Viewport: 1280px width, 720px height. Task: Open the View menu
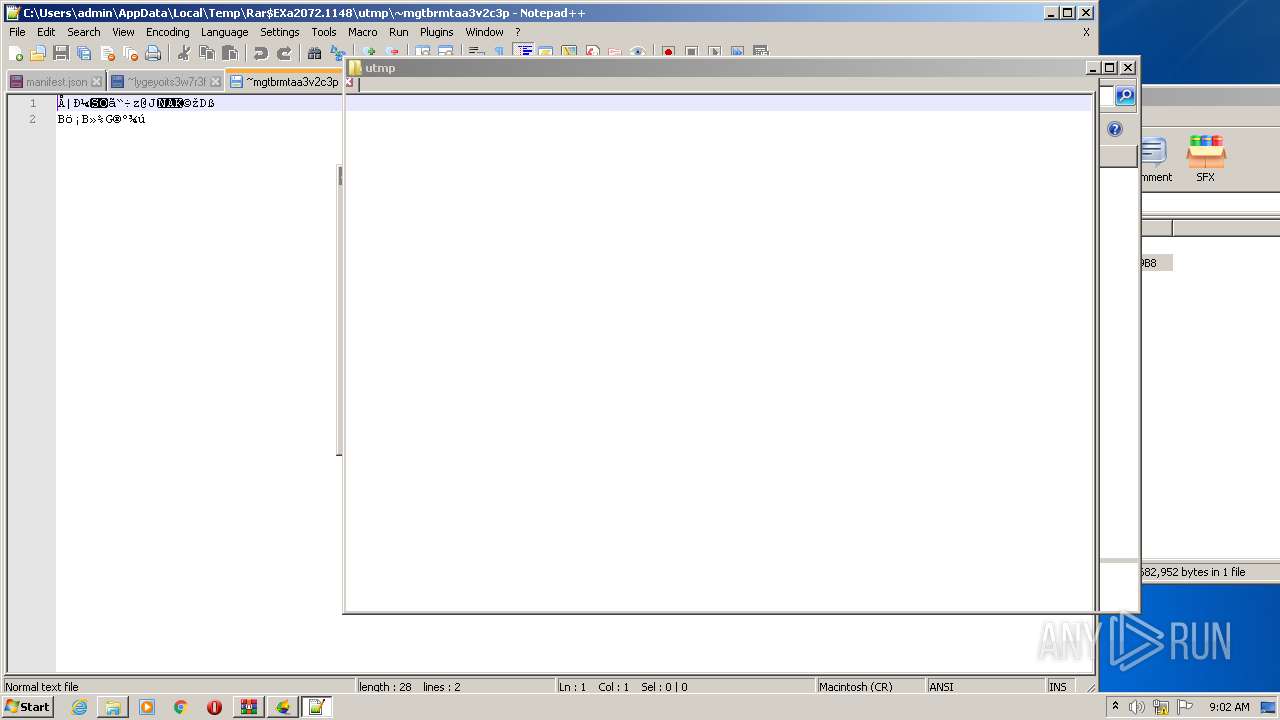[123, 32]
